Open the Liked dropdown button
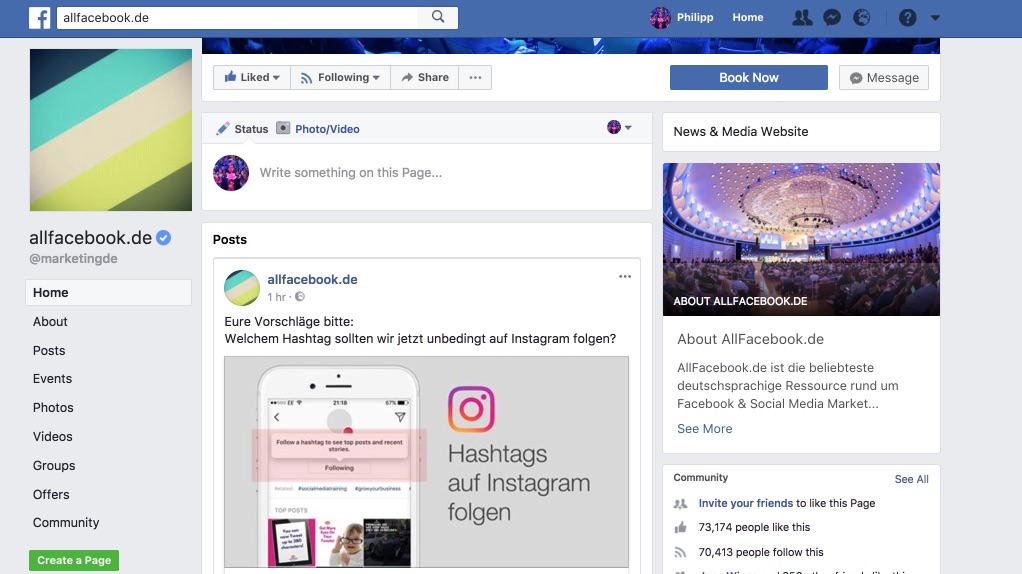The width and height of the screenshot is (1022, 574). pos(252,78)
